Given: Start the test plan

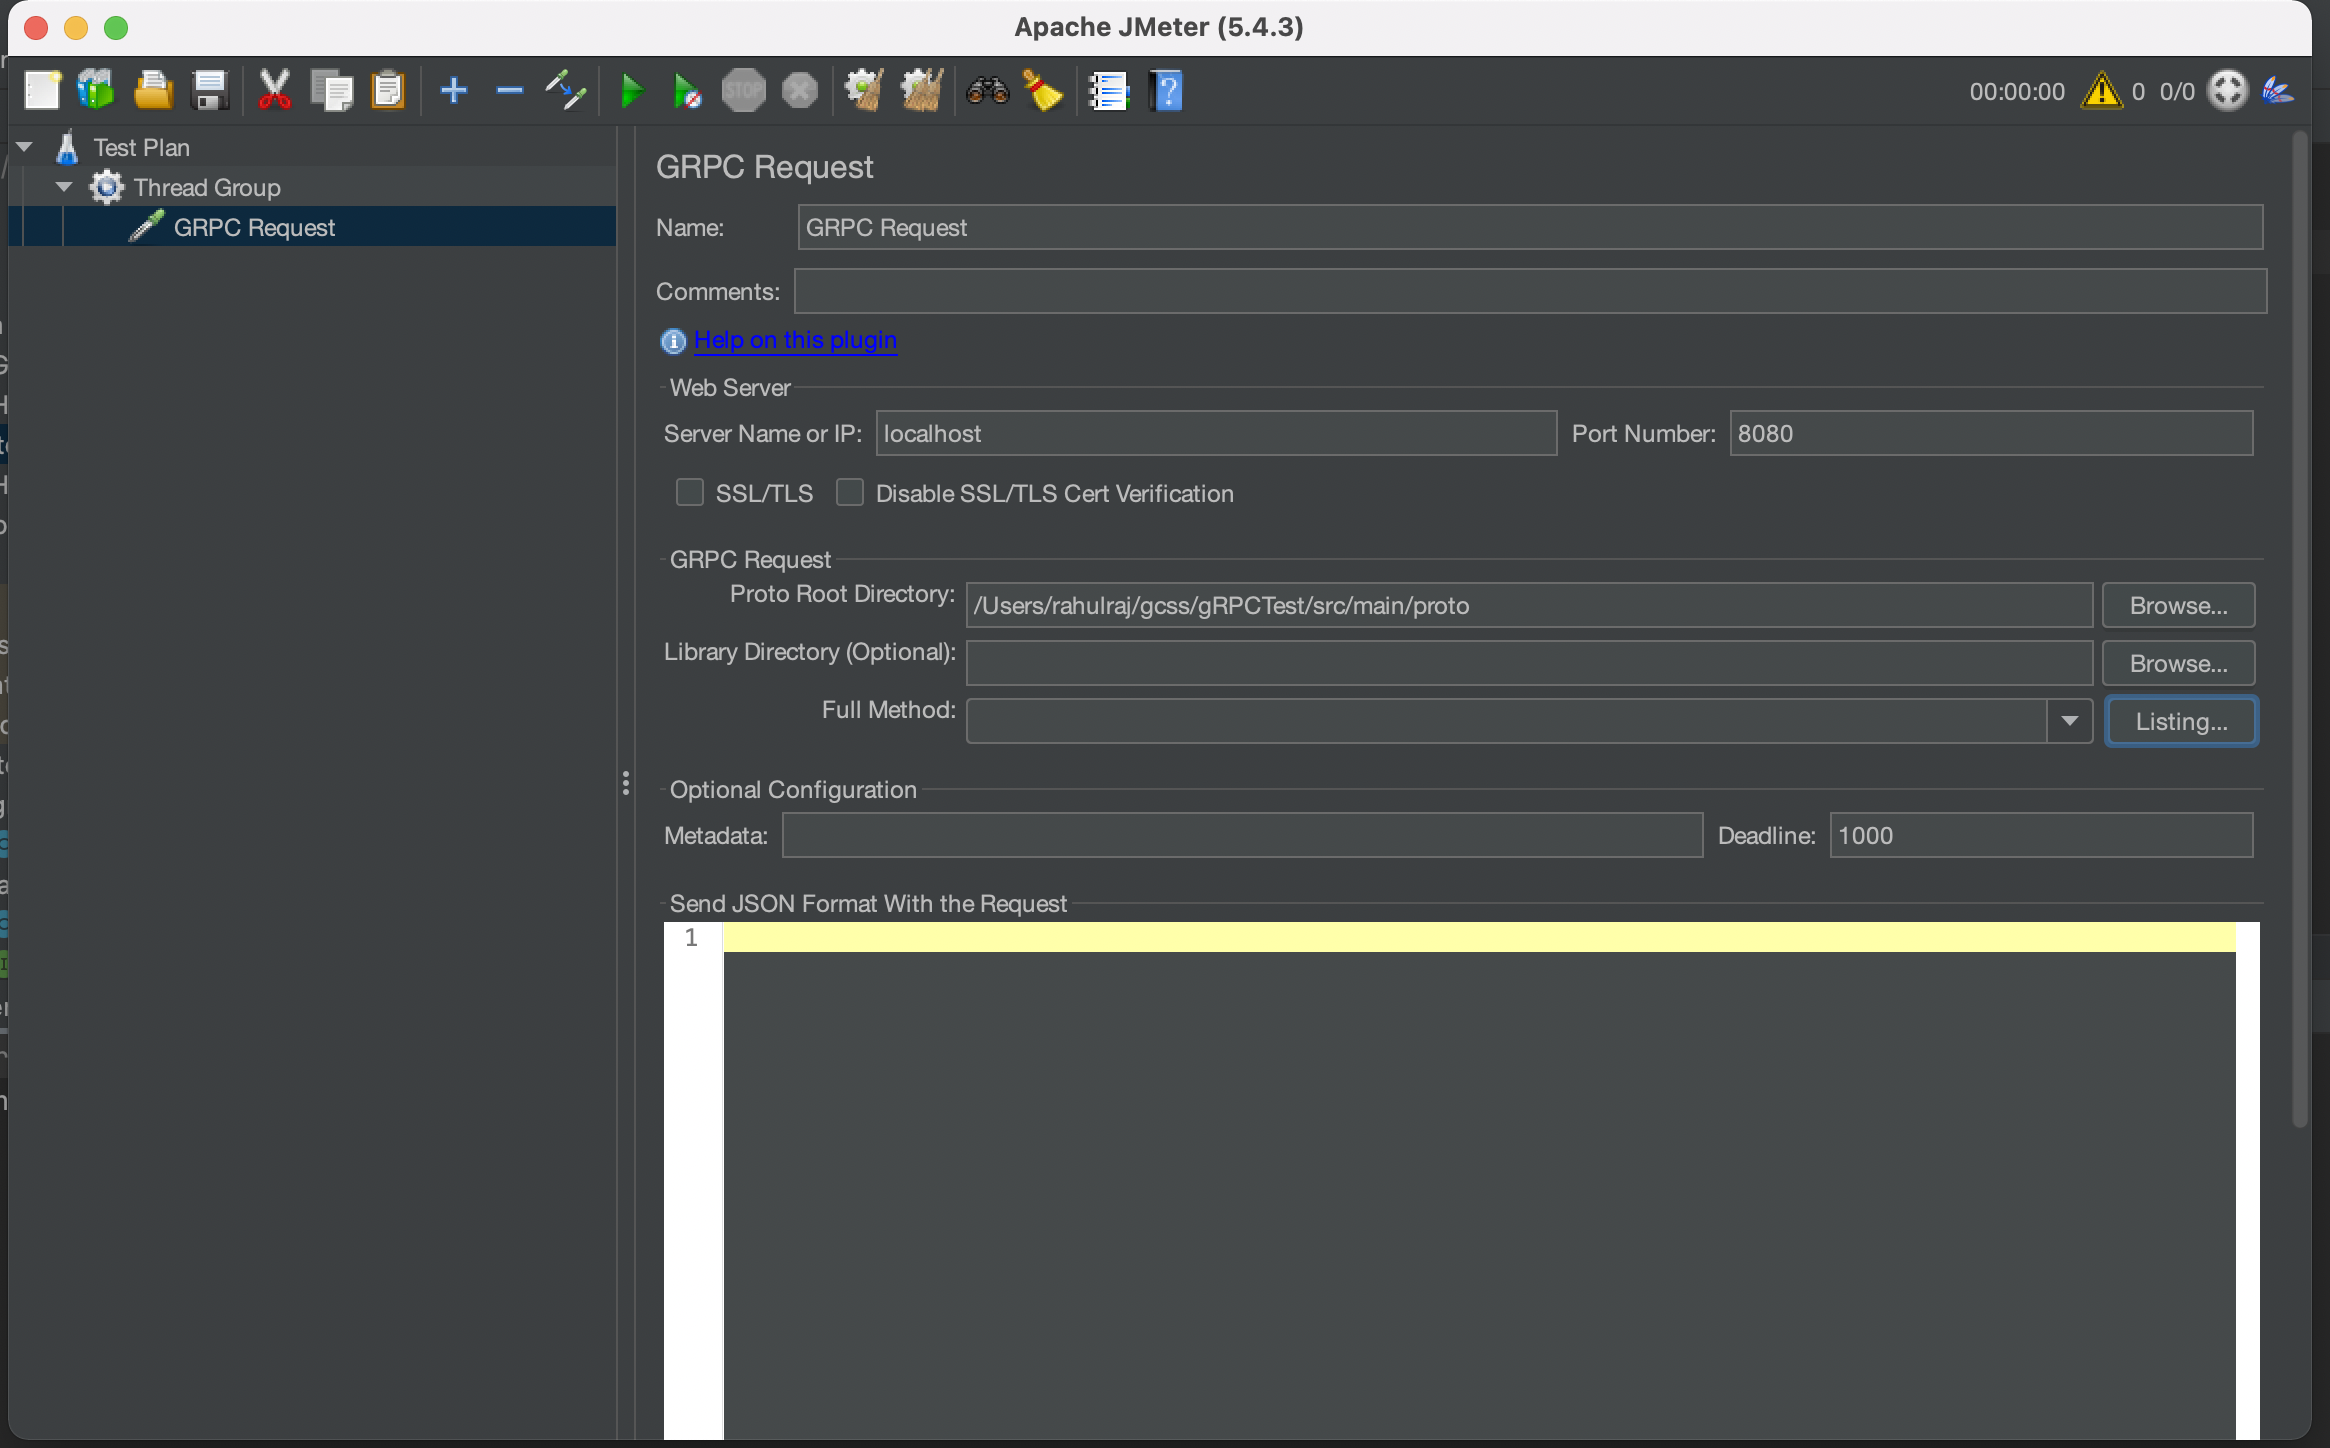Looking at the screenshot, I should click(x=630, y=90).
